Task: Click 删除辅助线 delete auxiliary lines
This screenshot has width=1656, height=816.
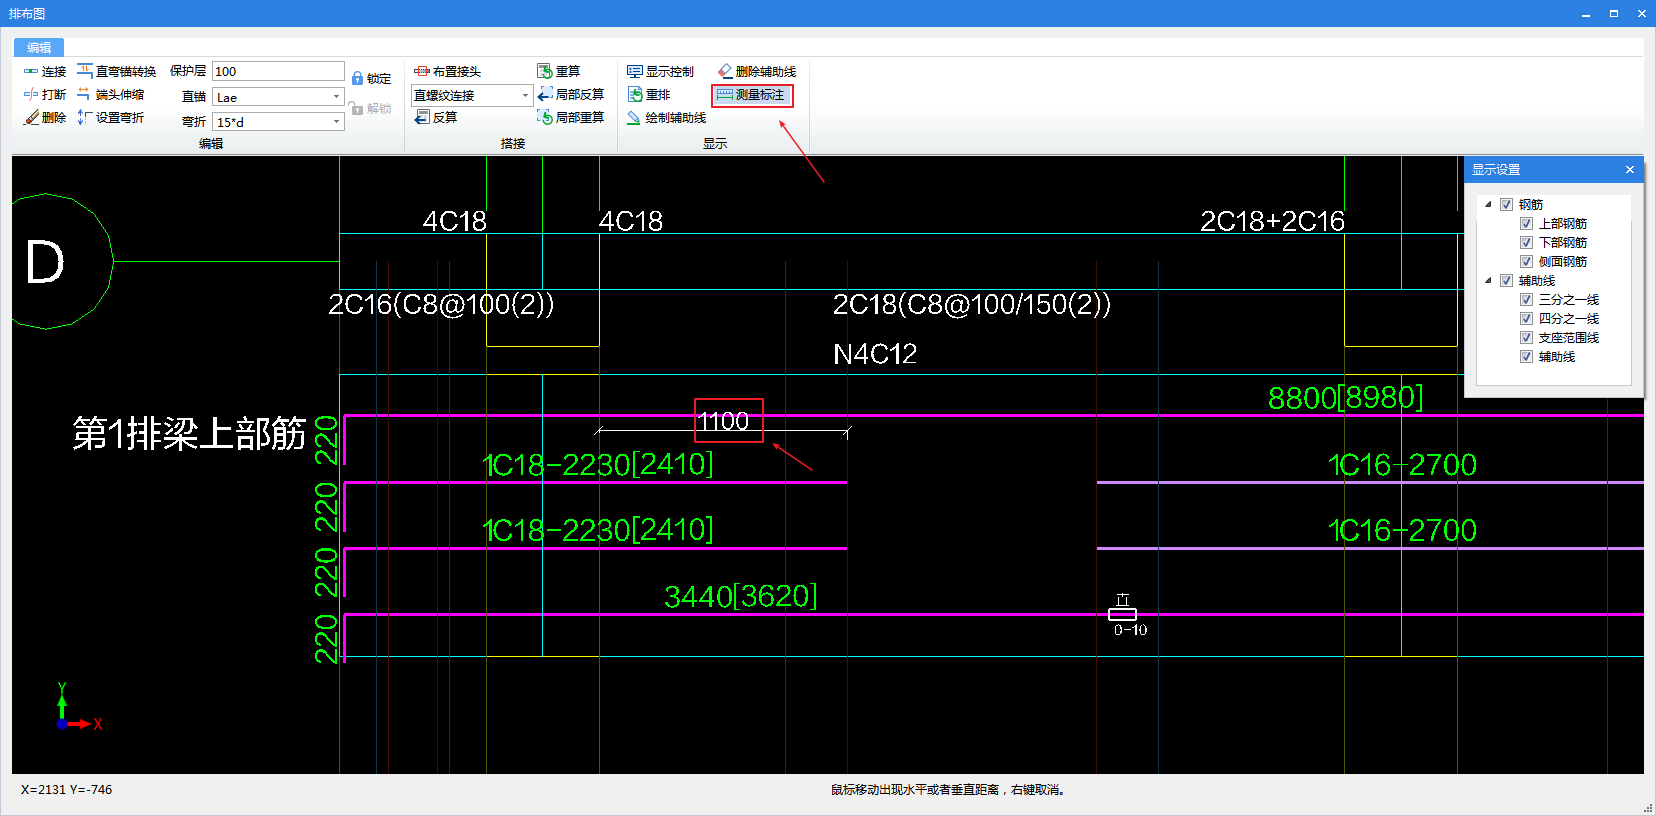Action: 757,72
